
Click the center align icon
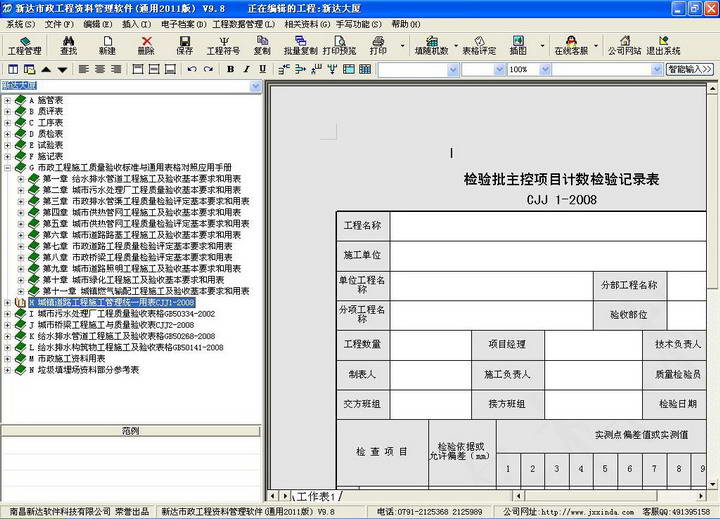[100, 69]
